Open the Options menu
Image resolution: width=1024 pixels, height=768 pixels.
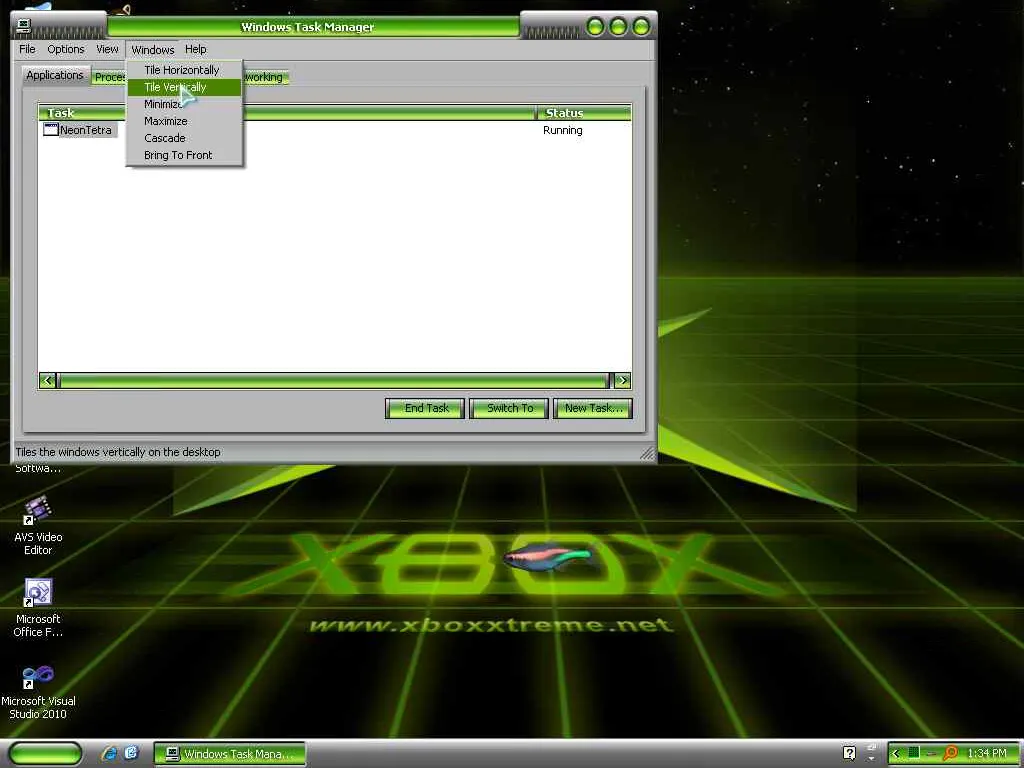tap(65, 49)
